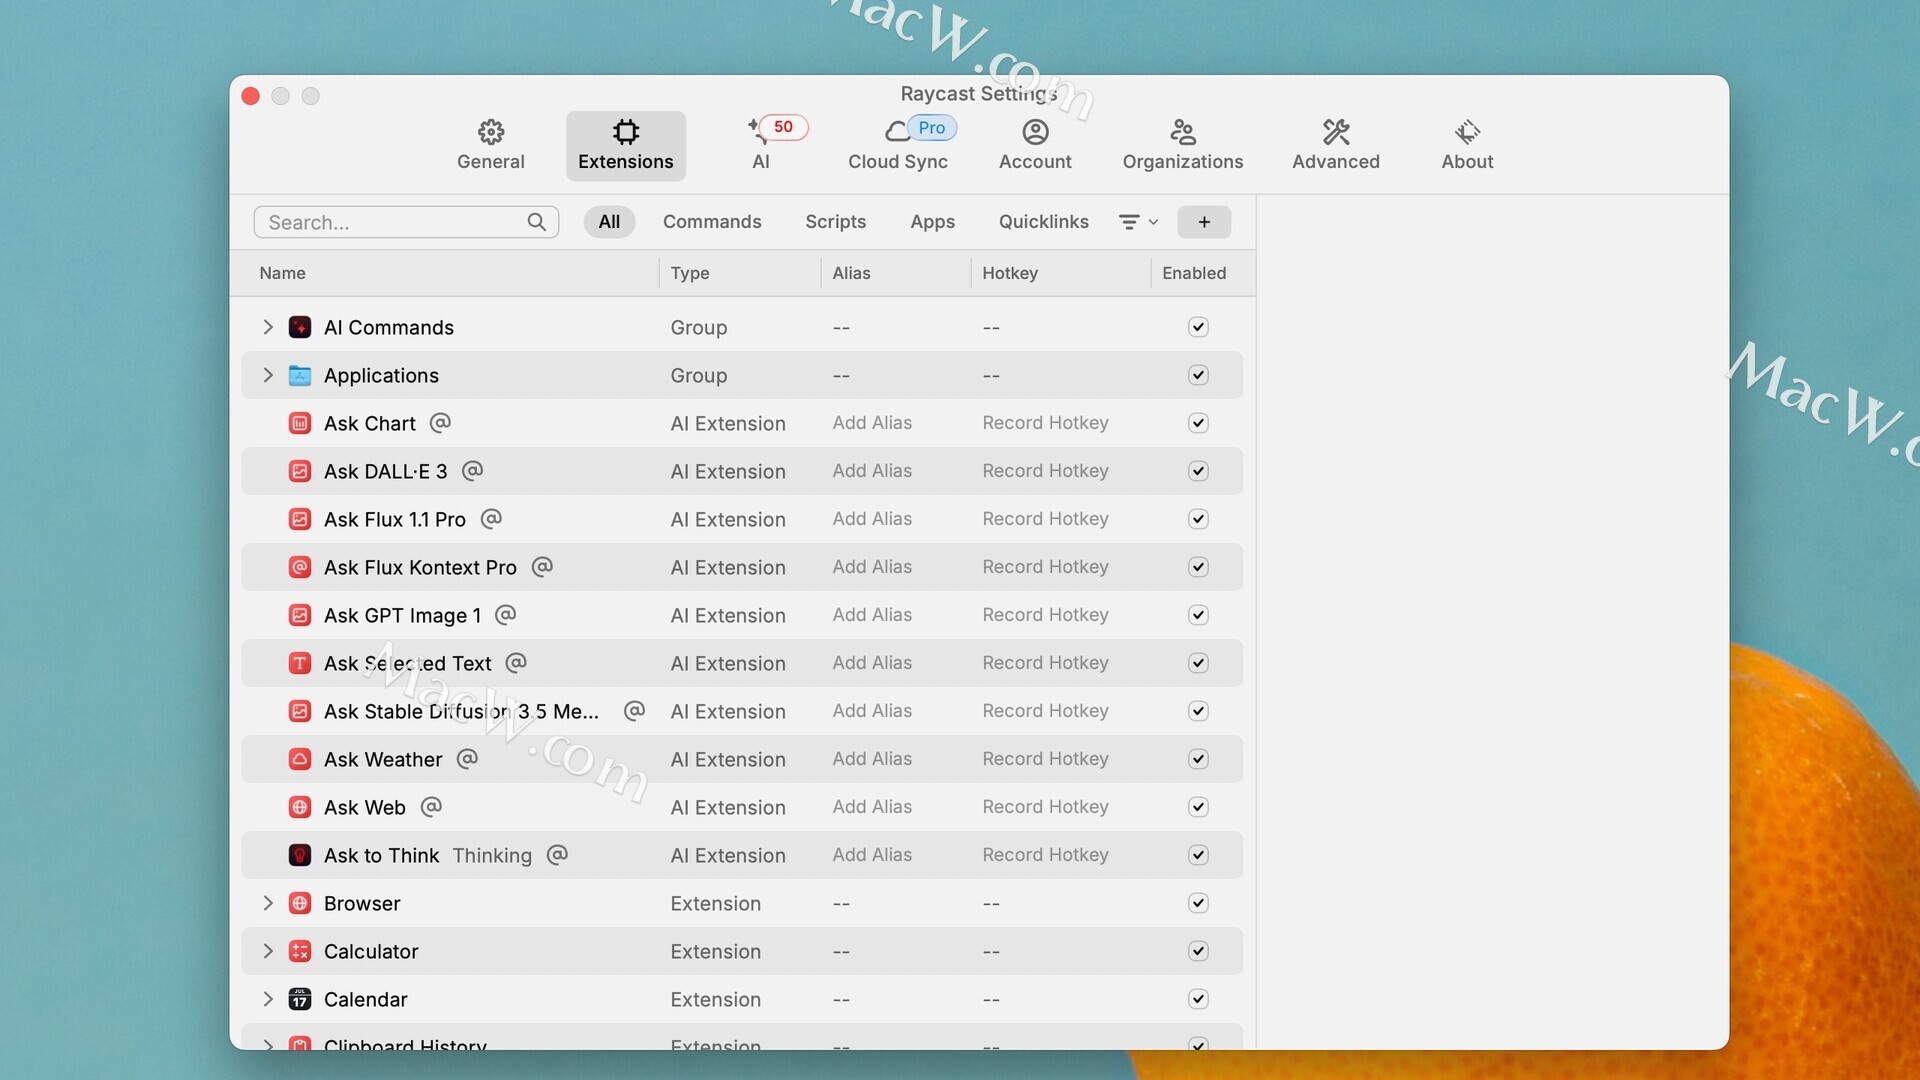
Task: Click the AI Commands icon
Action: click(x=300, y=327)
